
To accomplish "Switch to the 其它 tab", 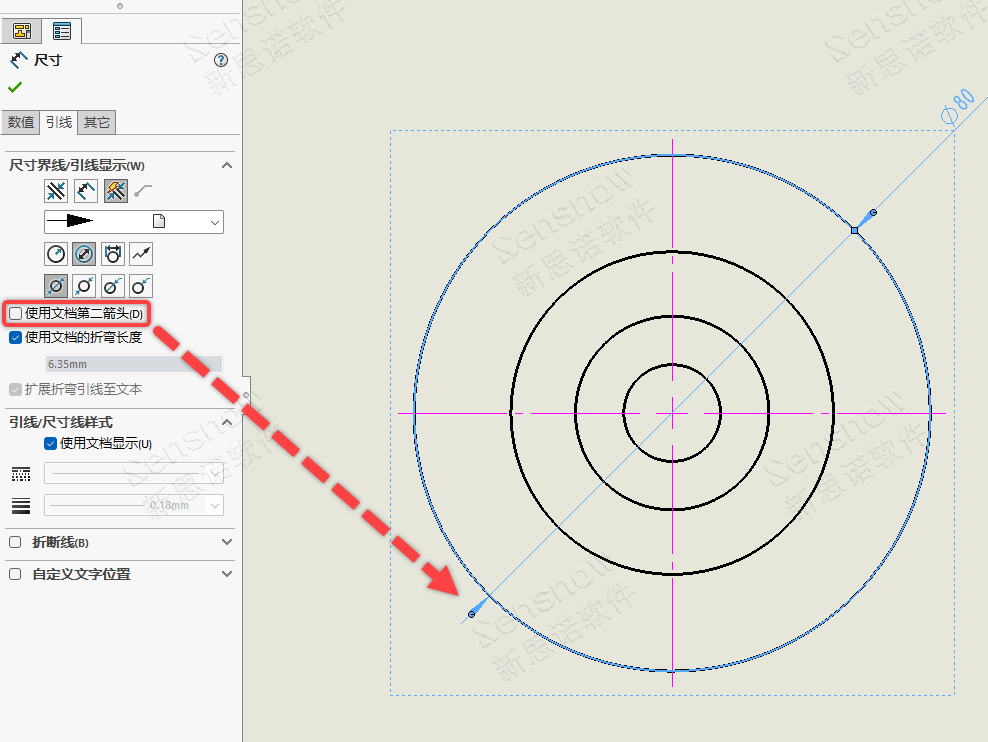I will [x=97, y=122].
